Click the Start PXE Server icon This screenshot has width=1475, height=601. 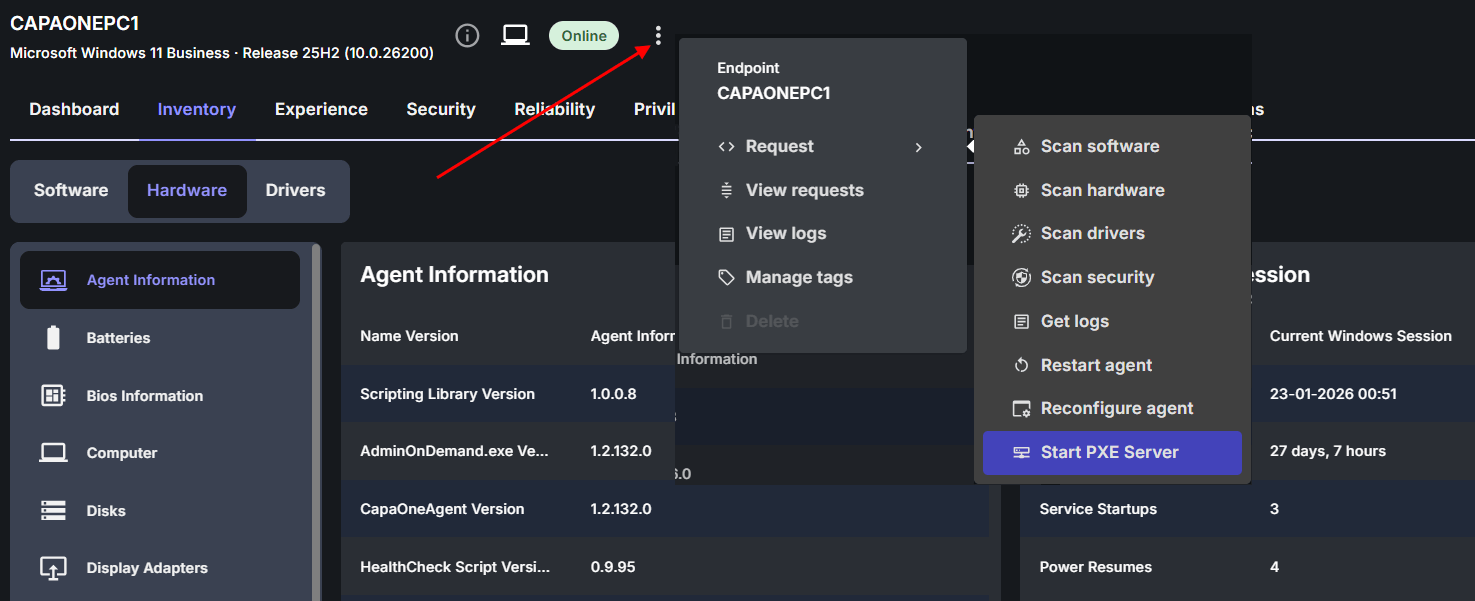coord(1021,453)
